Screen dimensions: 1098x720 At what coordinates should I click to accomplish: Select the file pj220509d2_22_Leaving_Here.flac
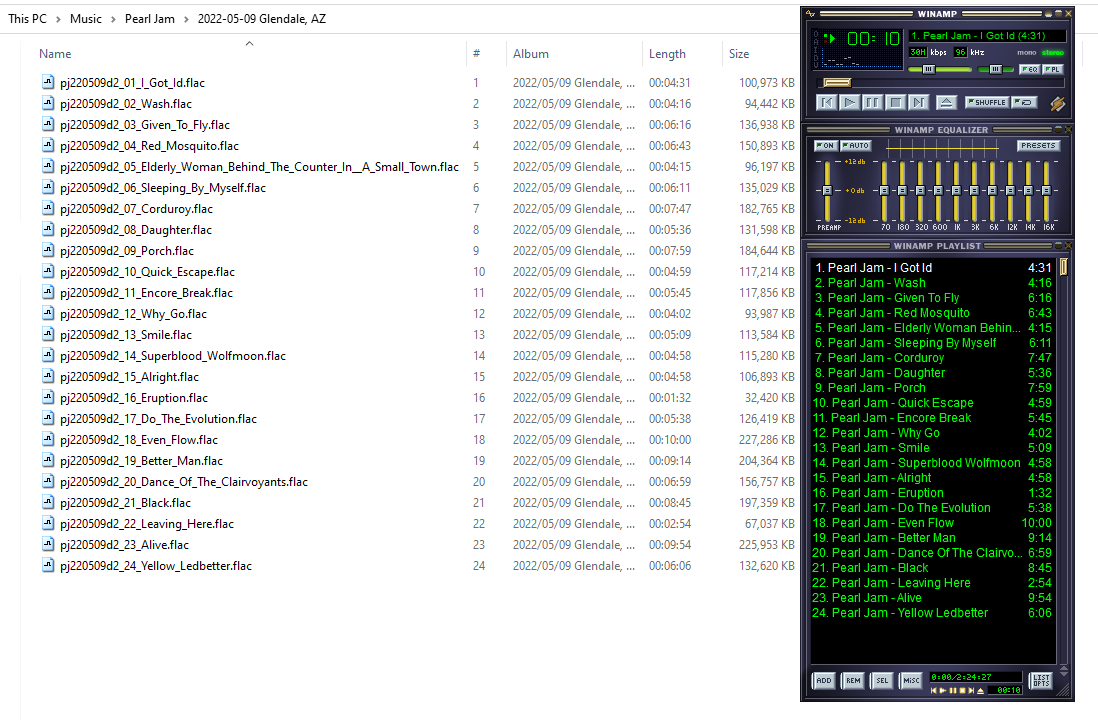147,524
